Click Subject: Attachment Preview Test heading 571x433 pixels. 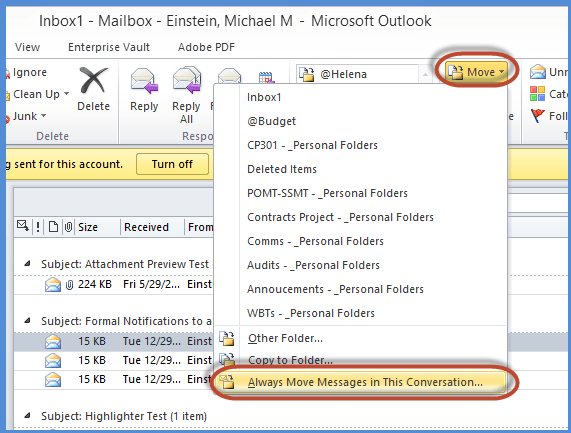[x=125, y=264]
